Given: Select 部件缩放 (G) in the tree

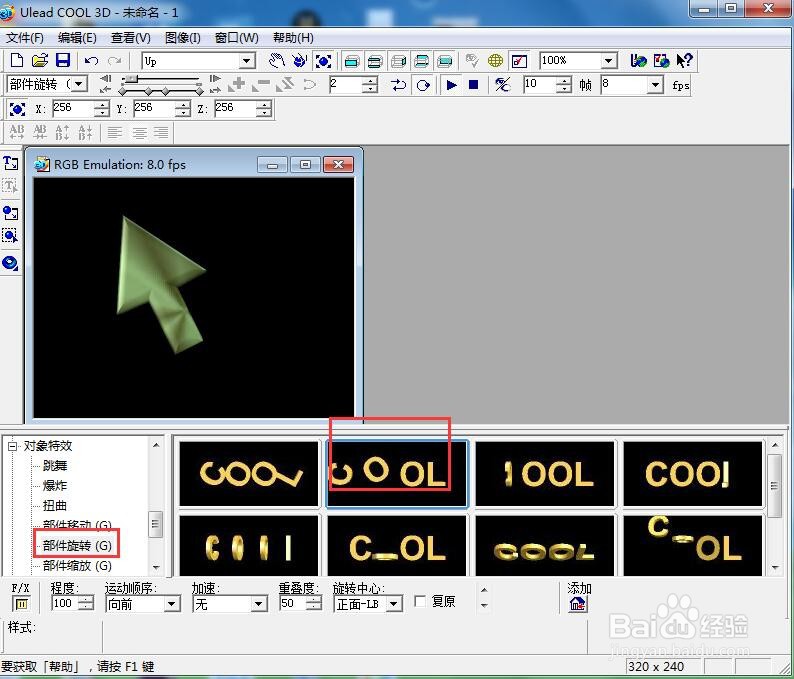Looking at the screenshot, I should 77,566.
